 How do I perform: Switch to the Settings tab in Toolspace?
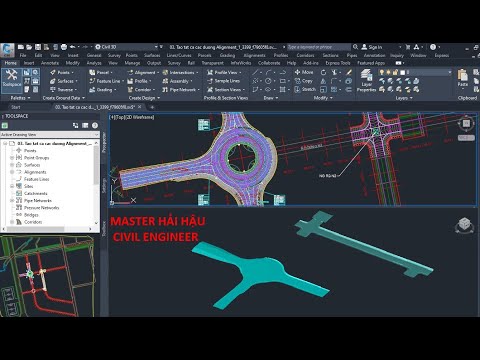click(104, 185)
